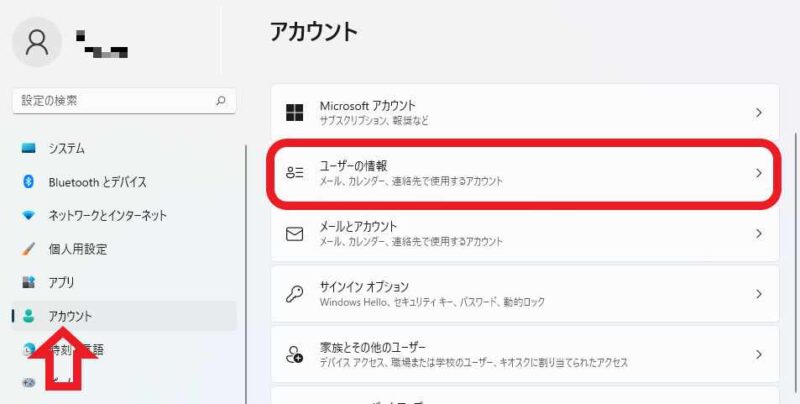Screen dimensions: 800x404
Task: Focus the 設定の検索 search field
Action: [124, 101]
